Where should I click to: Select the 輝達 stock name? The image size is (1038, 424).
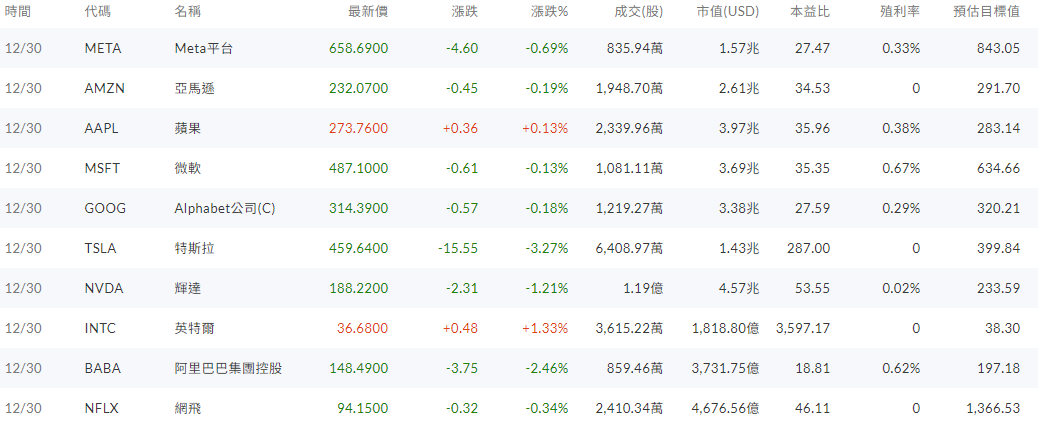187,288
